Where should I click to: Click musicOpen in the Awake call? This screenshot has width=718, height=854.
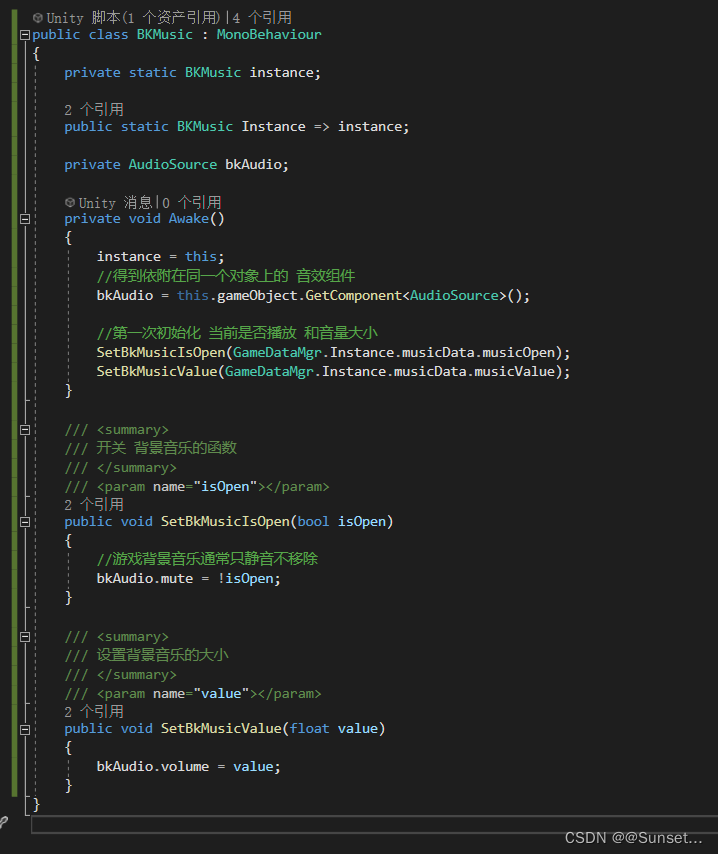(519, 352)
